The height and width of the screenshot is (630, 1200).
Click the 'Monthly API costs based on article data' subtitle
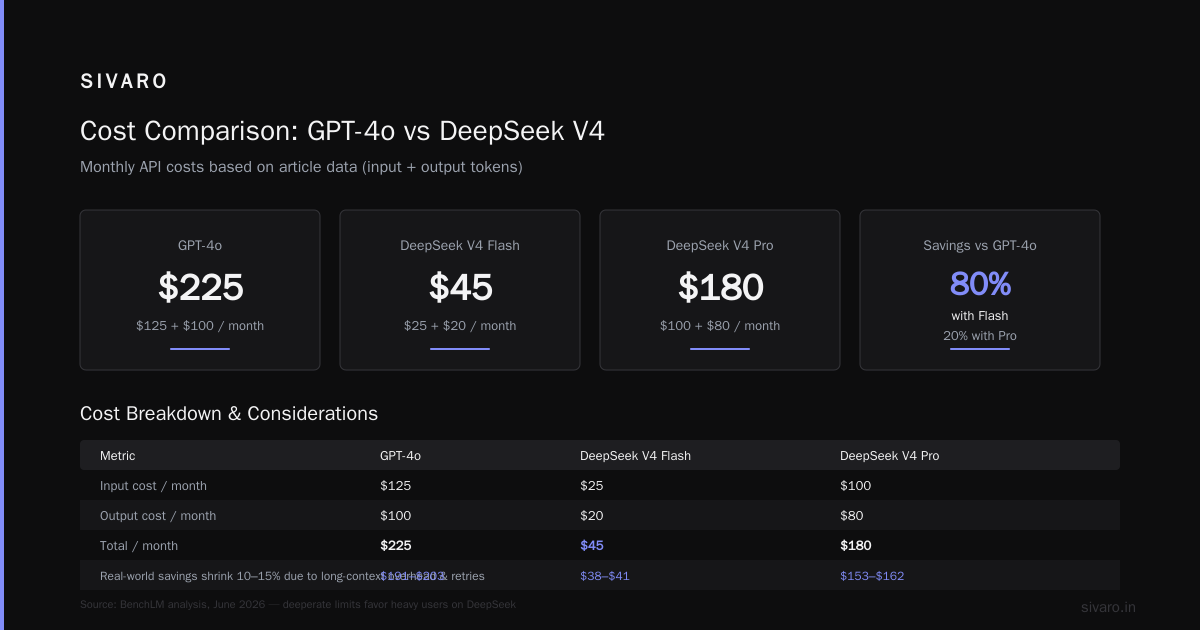coord(301,167)
